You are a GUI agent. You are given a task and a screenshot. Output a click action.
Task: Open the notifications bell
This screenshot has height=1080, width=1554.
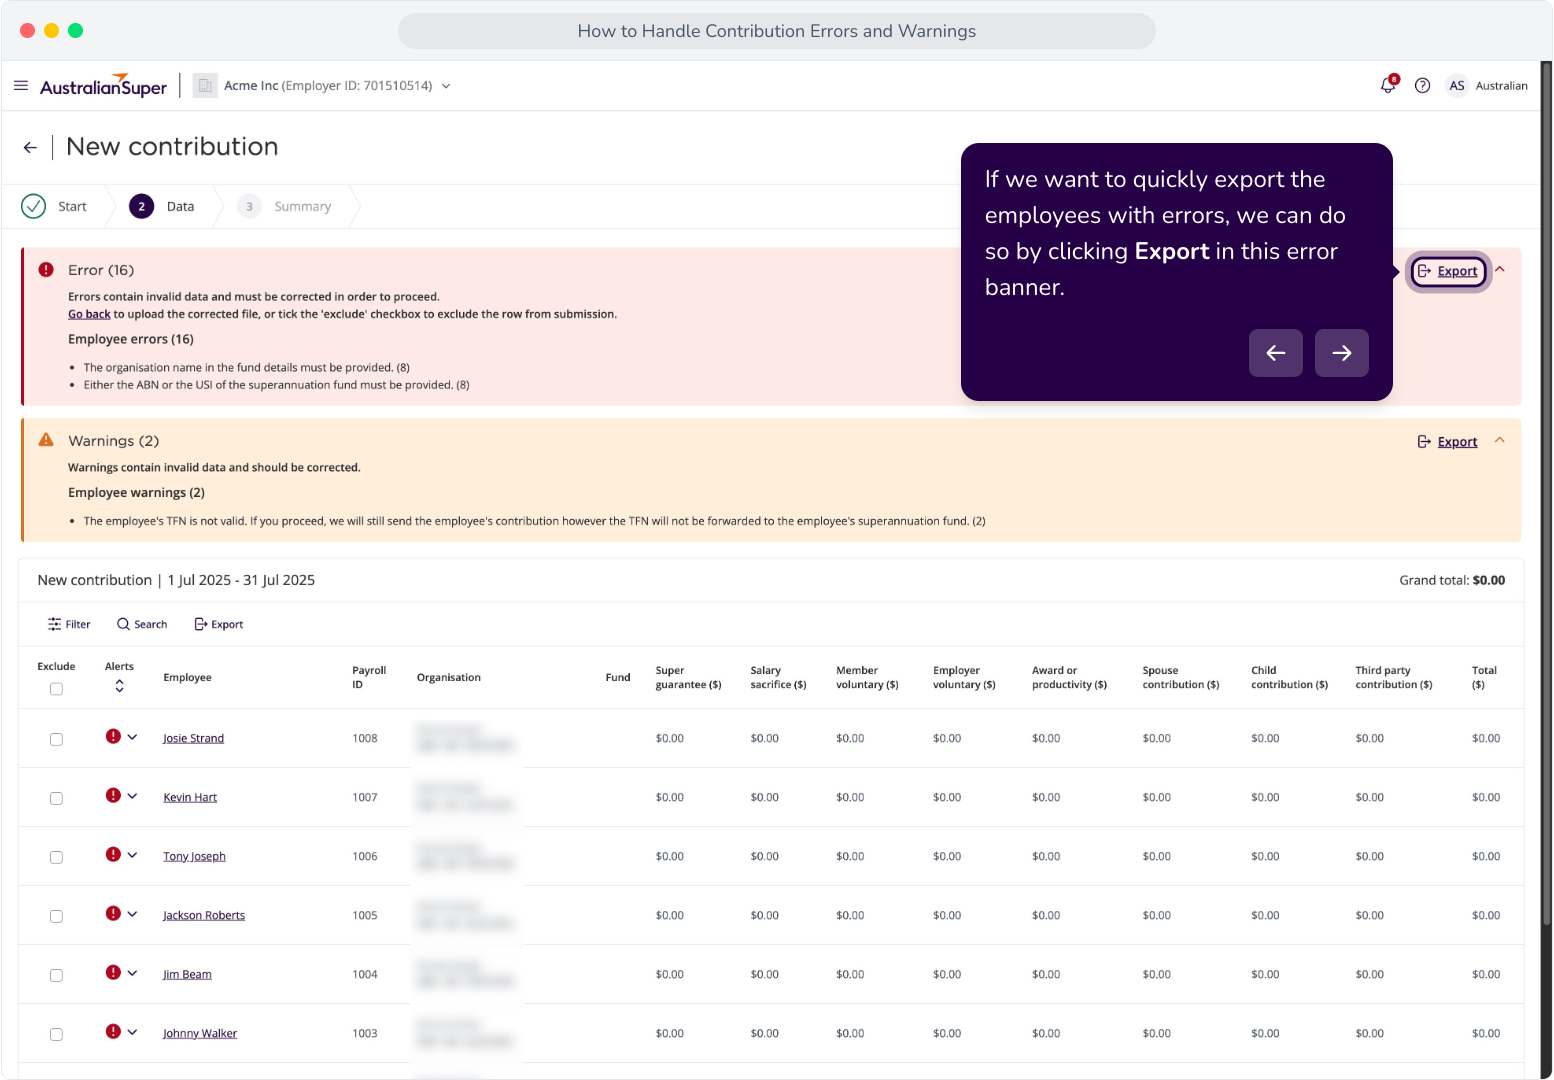[x=1388, y=85]
